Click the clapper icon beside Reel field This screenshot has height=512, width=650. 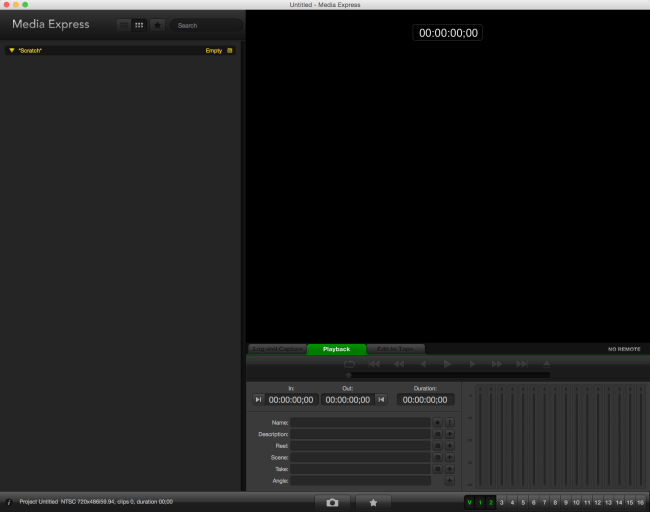(437, 446)
